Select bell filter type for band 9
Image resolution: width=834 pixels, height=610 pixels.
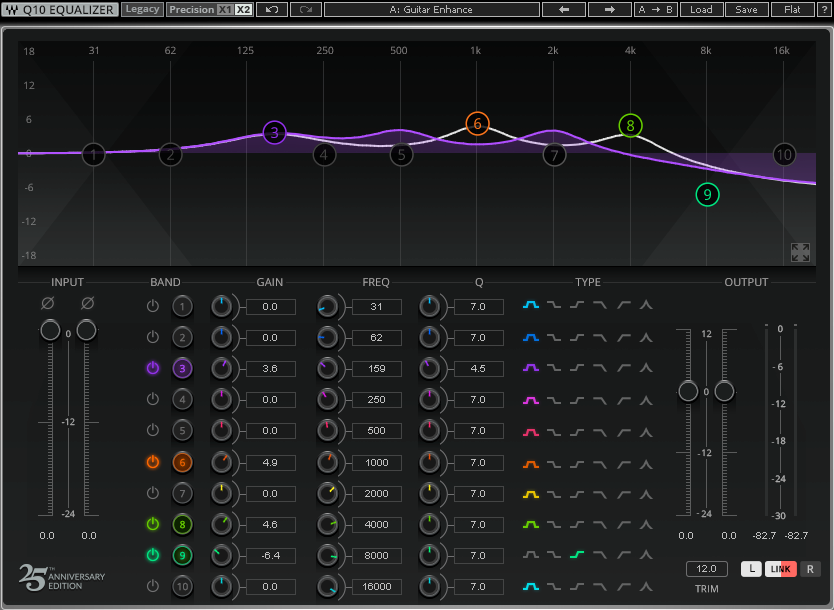[x=531, y=555]
